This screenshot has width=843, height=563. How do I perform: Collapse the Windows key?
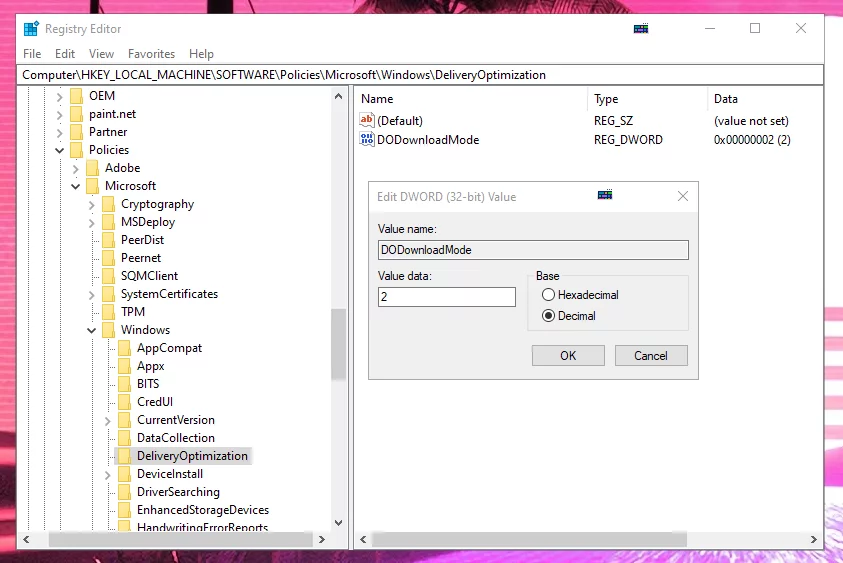coord(91,331)
